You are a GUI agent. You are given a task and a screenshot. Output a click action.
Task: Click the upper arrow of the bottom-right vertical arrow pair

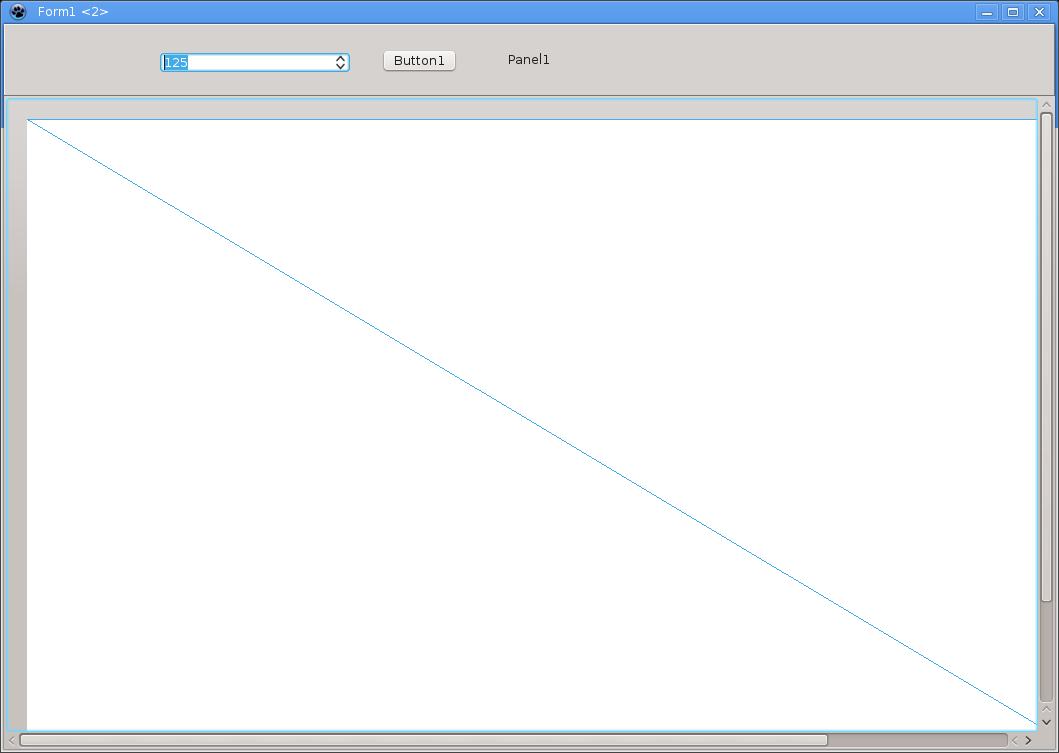tap(1047, 708)
